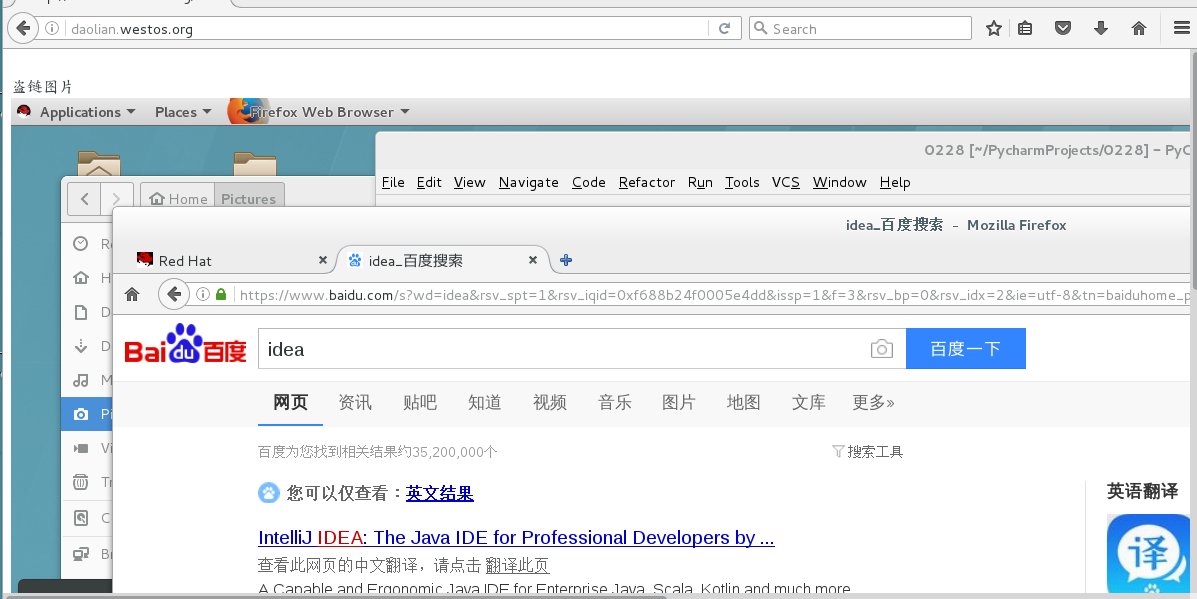Open PyCharm Edit menu
The width and height of the screenshot is (1197, 599).
coord(429,182)
